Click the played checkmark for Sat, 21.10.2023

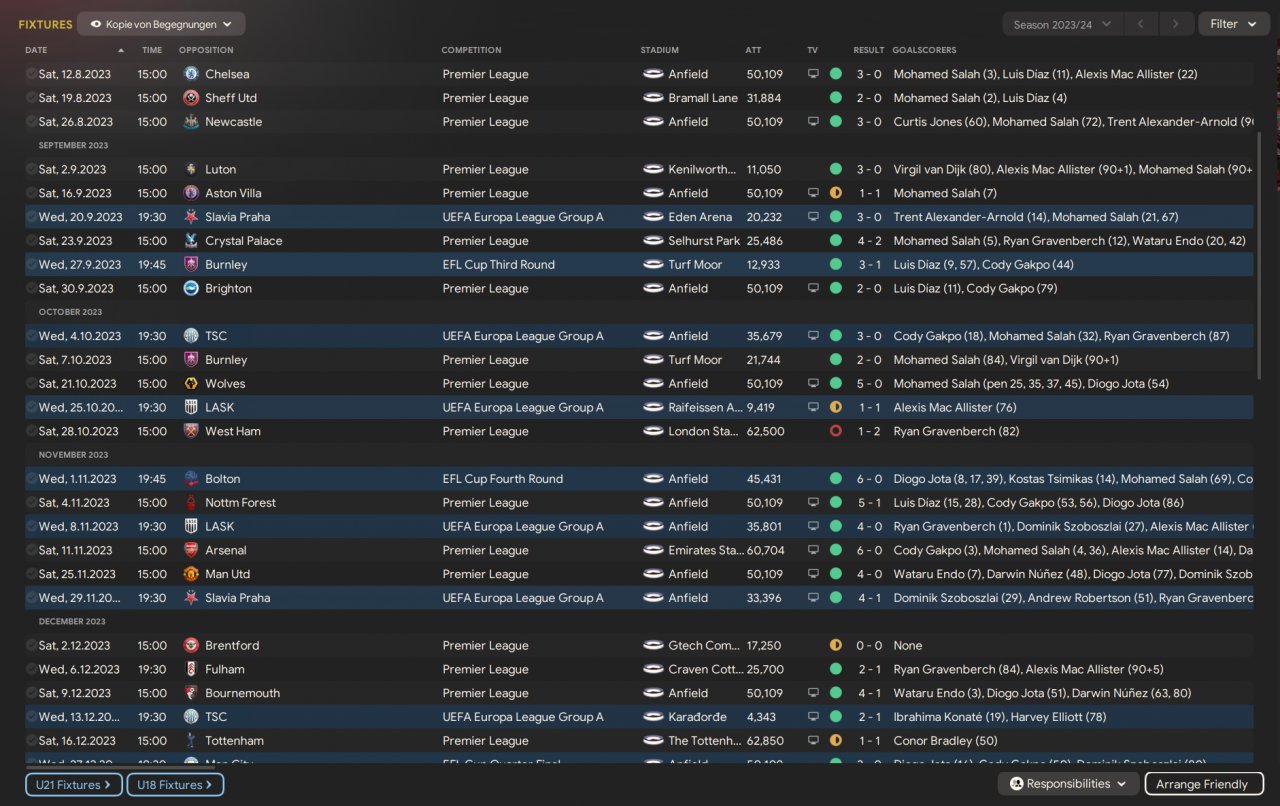point(31,383)
